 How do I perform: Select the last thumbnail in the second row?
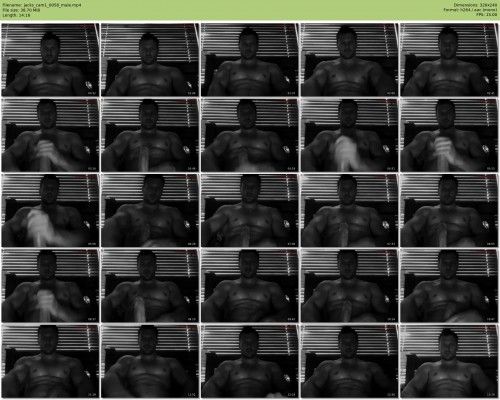tap(449, 135)
